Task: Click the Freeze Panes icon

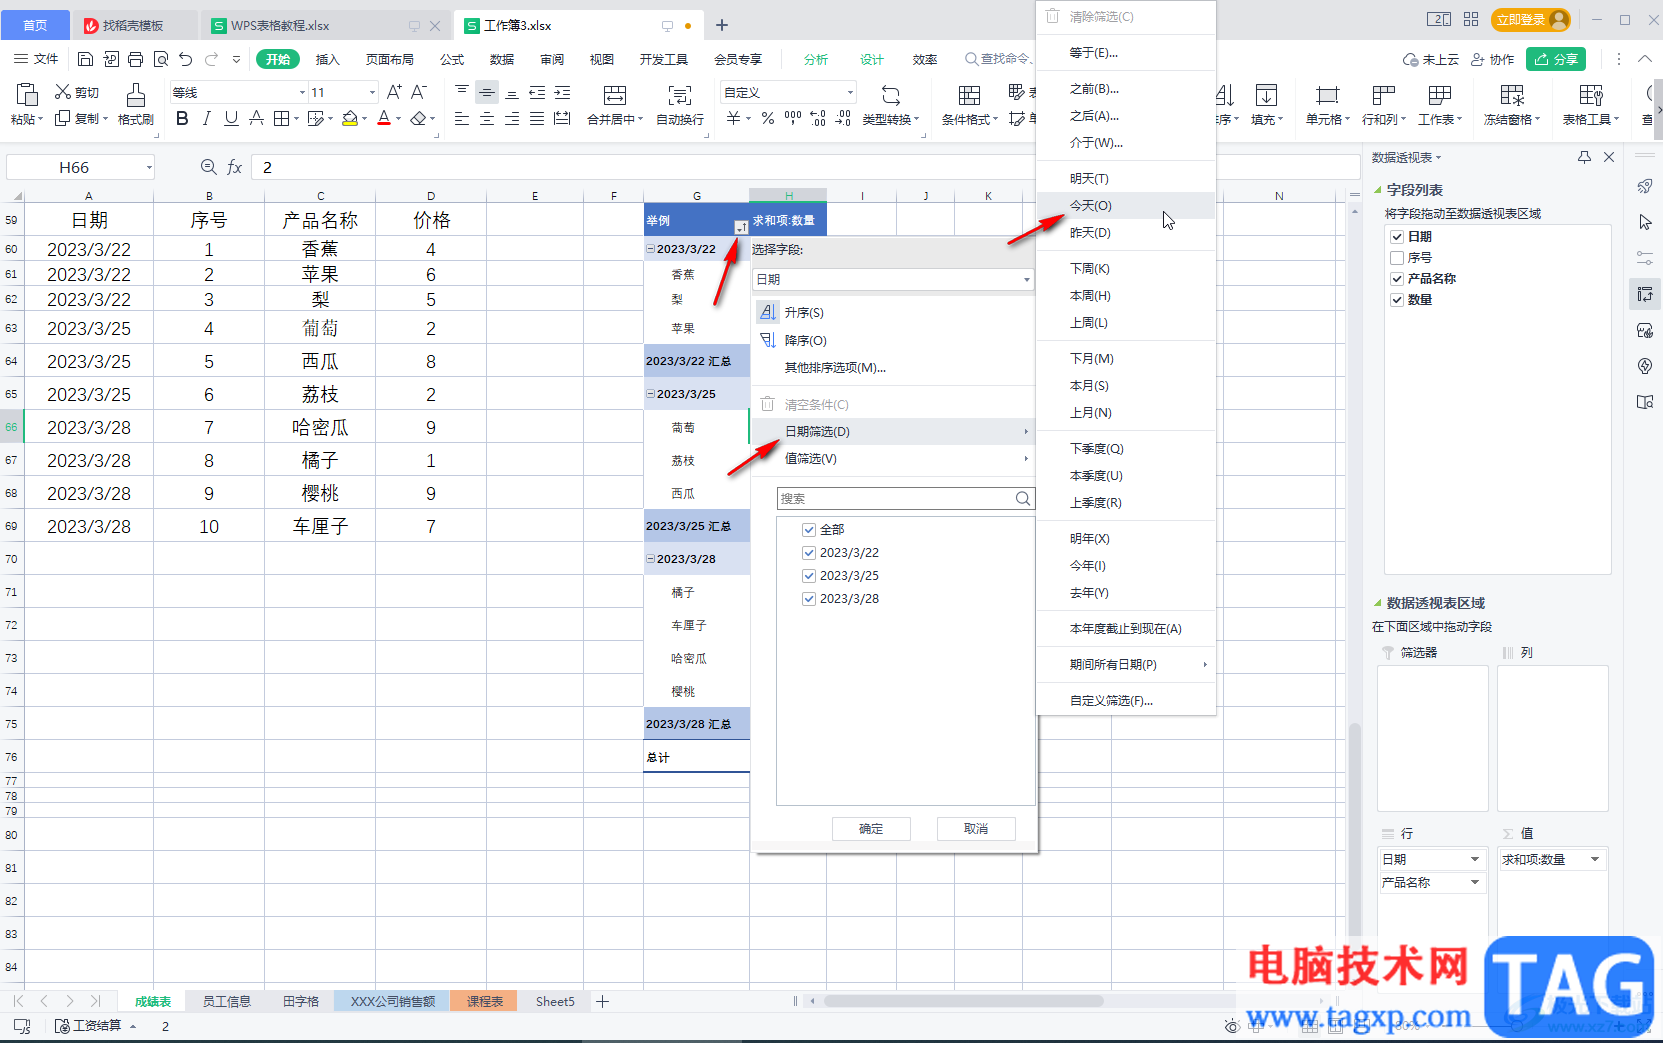Action: click(1512, 95)
